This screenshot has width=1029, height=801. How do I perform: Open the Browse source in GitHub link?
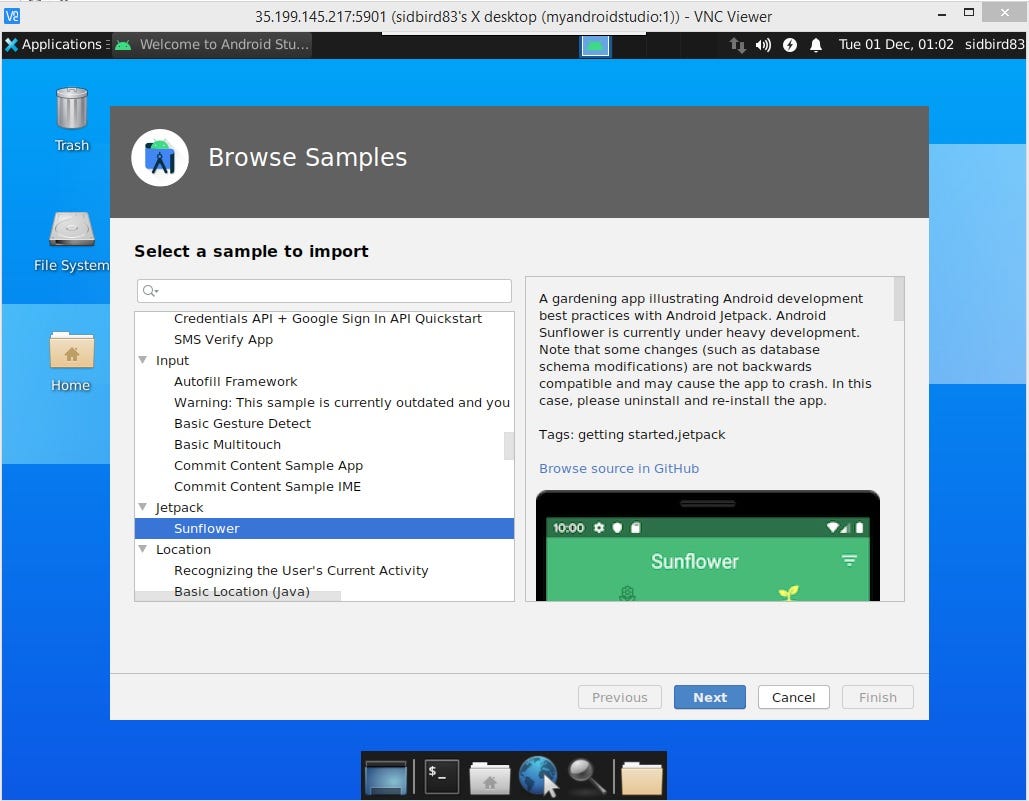[619, 468]
